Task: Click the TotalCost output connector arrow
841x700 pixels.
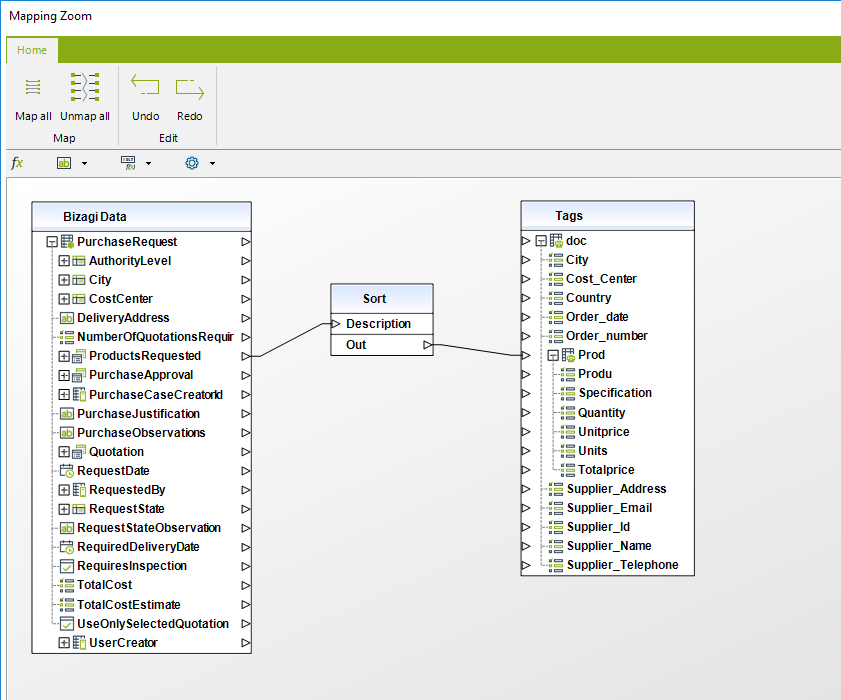Action: click(246, 585)
